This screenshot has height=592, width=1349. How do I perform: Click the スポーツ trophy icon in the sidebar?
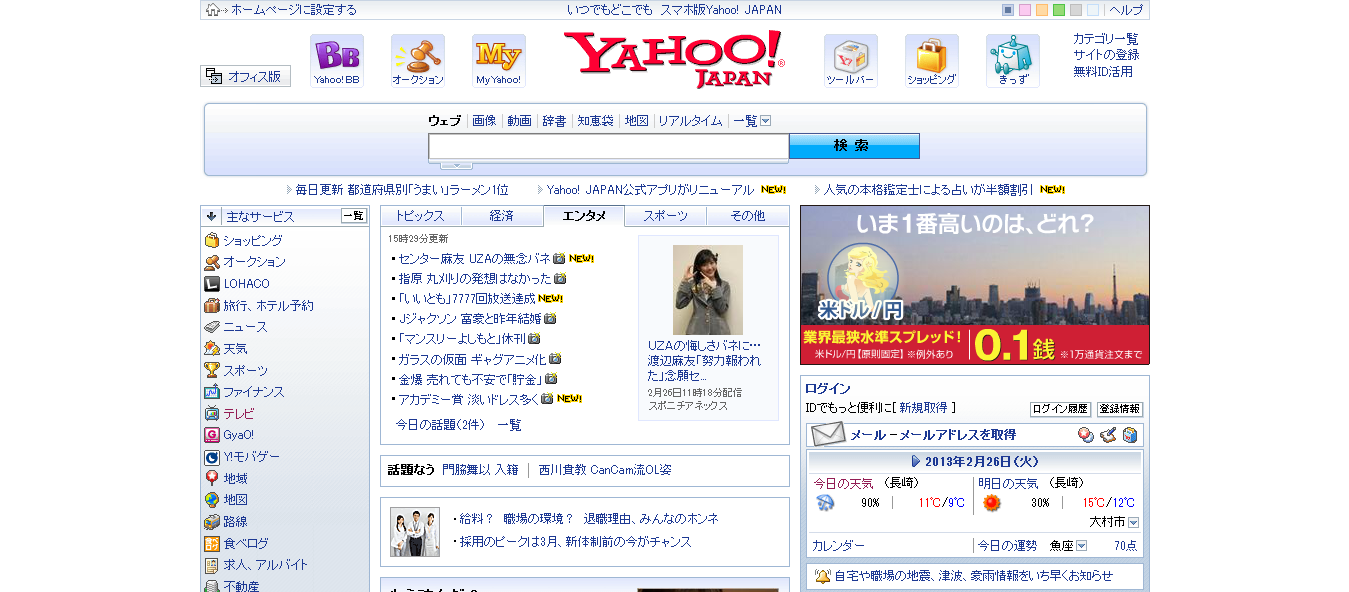(x=212, y=371)
